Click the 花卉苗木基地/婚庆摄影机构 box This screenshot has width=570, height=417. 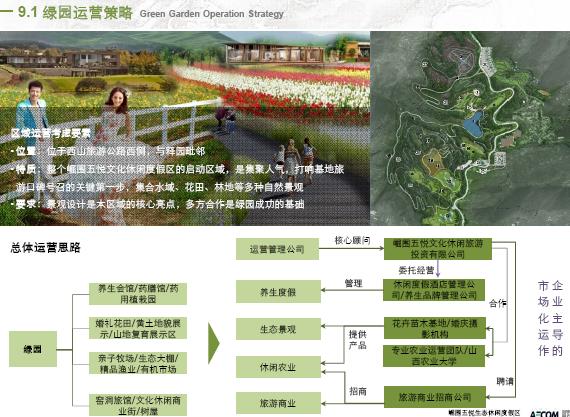435,328
